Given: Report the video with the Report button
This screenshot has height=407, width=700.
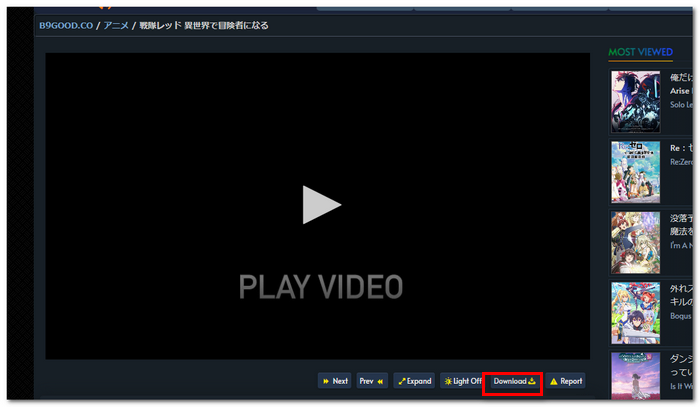Looking at the screenshot, I should coord(566,381).
